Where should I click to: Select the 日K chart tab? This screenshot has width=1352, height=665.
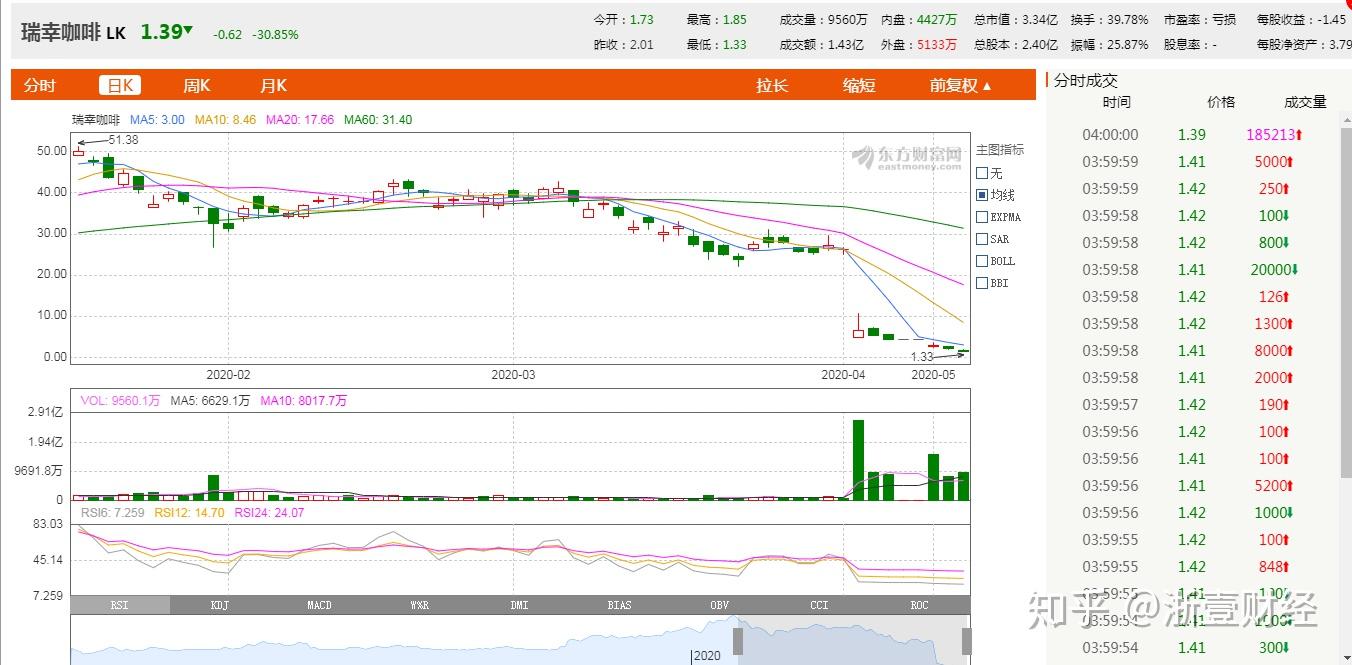121,85
